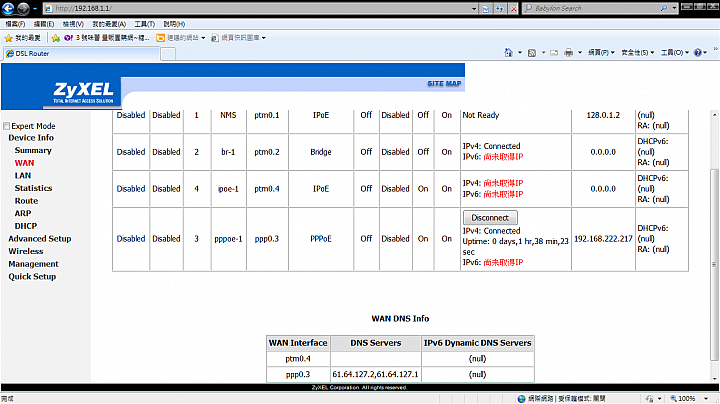
Task: Open the recent pages arrow beside Forward
Action: point(35,9)
